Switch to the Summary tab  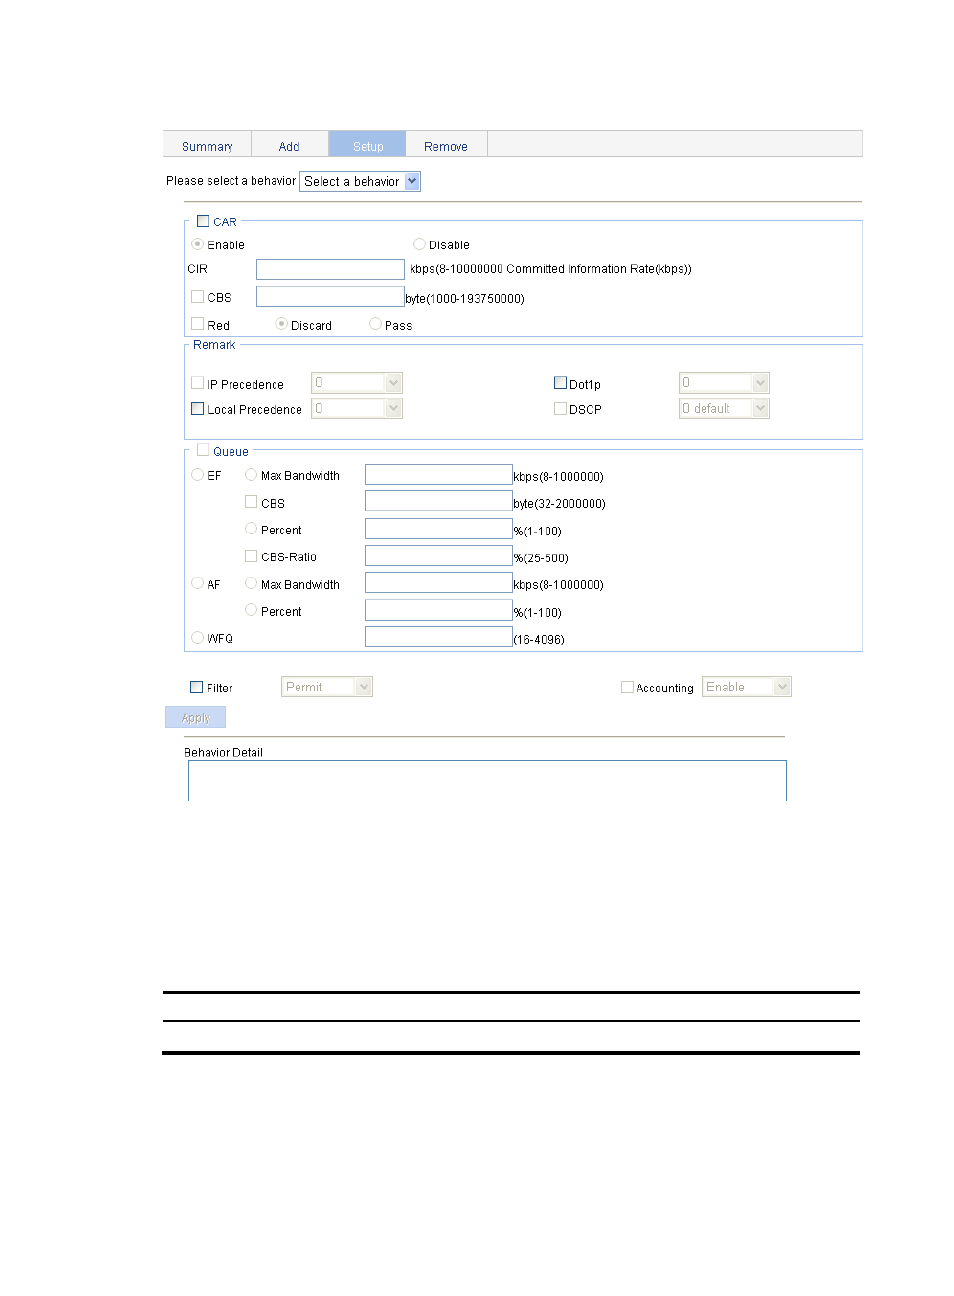click(207, 146)
